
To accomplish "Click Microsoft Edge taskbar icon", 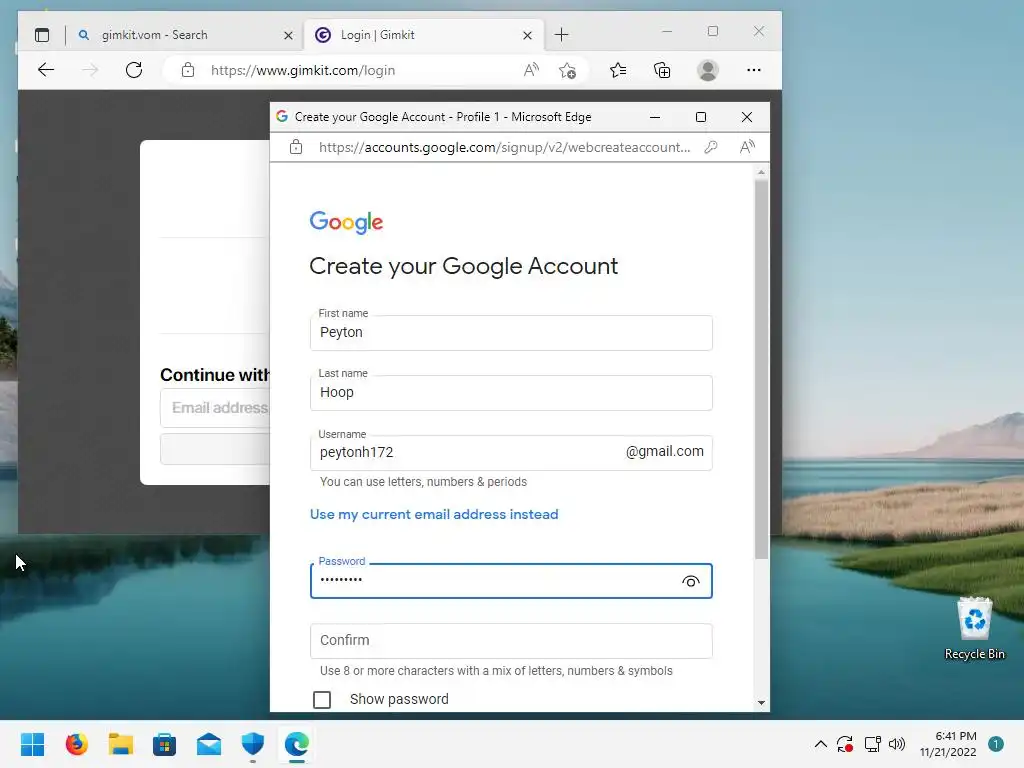I will tap(297, 744).
